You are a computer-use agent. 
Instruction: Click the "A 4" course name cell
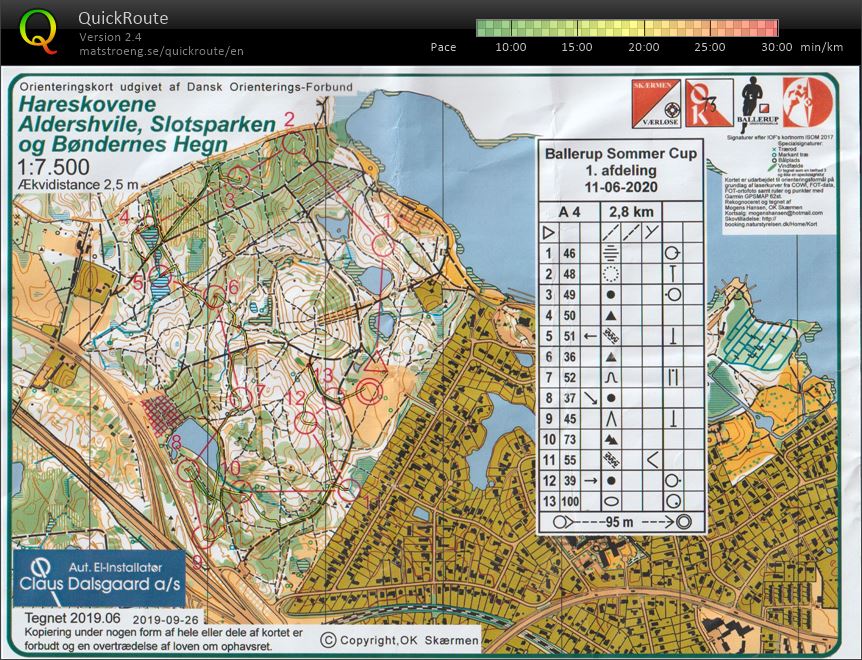click(570, 212)
